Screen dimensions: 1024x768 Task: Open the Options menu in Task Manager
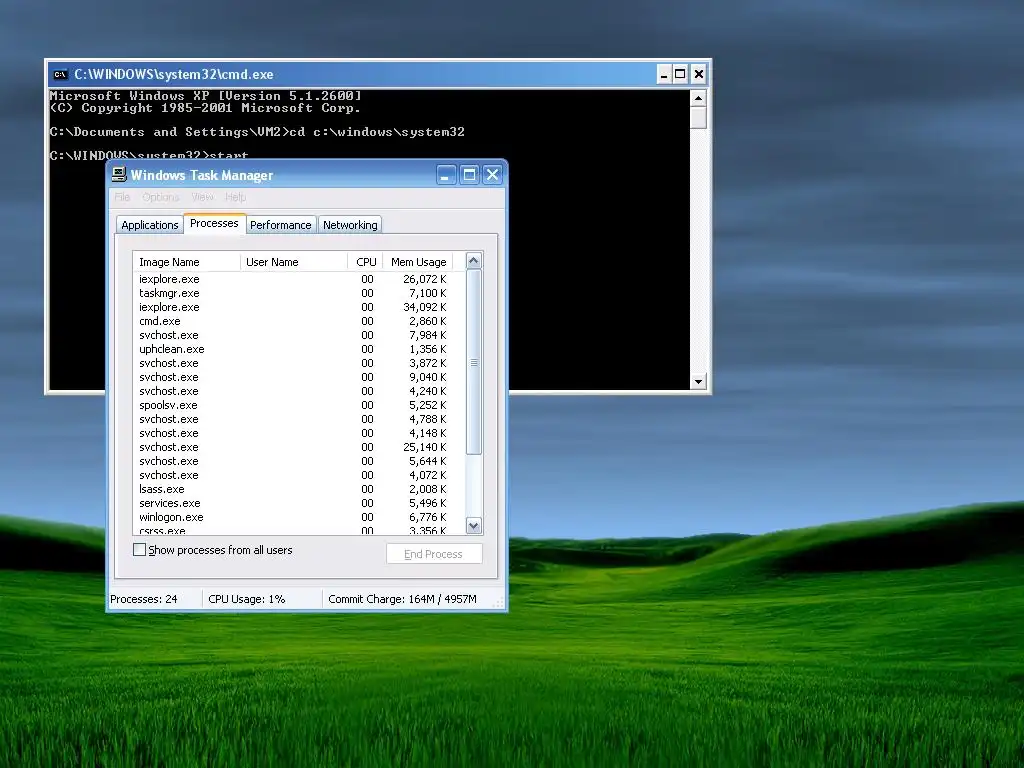[160, 197]
